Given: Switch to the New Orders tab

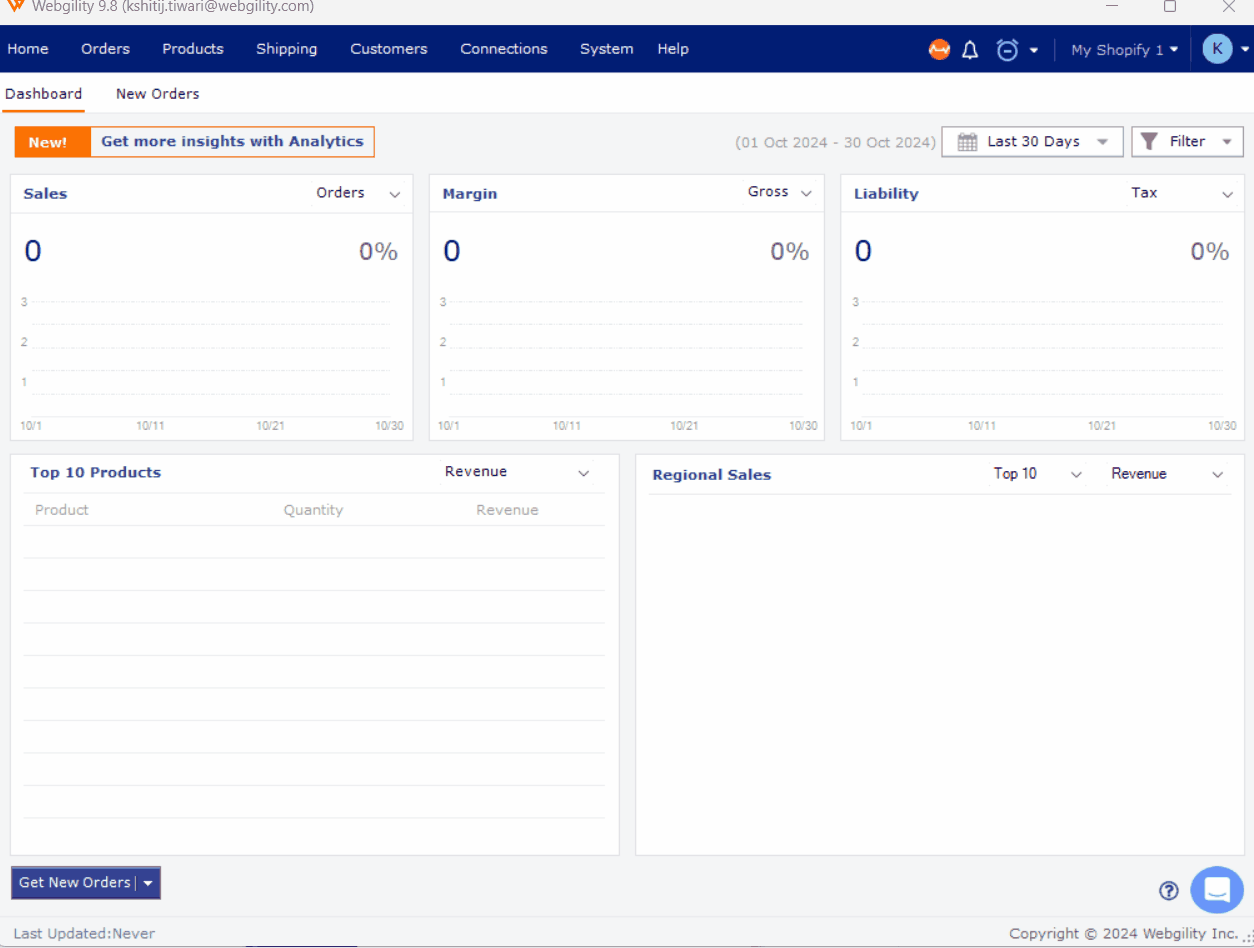Looking at the screenshot, I should point(157,94).
